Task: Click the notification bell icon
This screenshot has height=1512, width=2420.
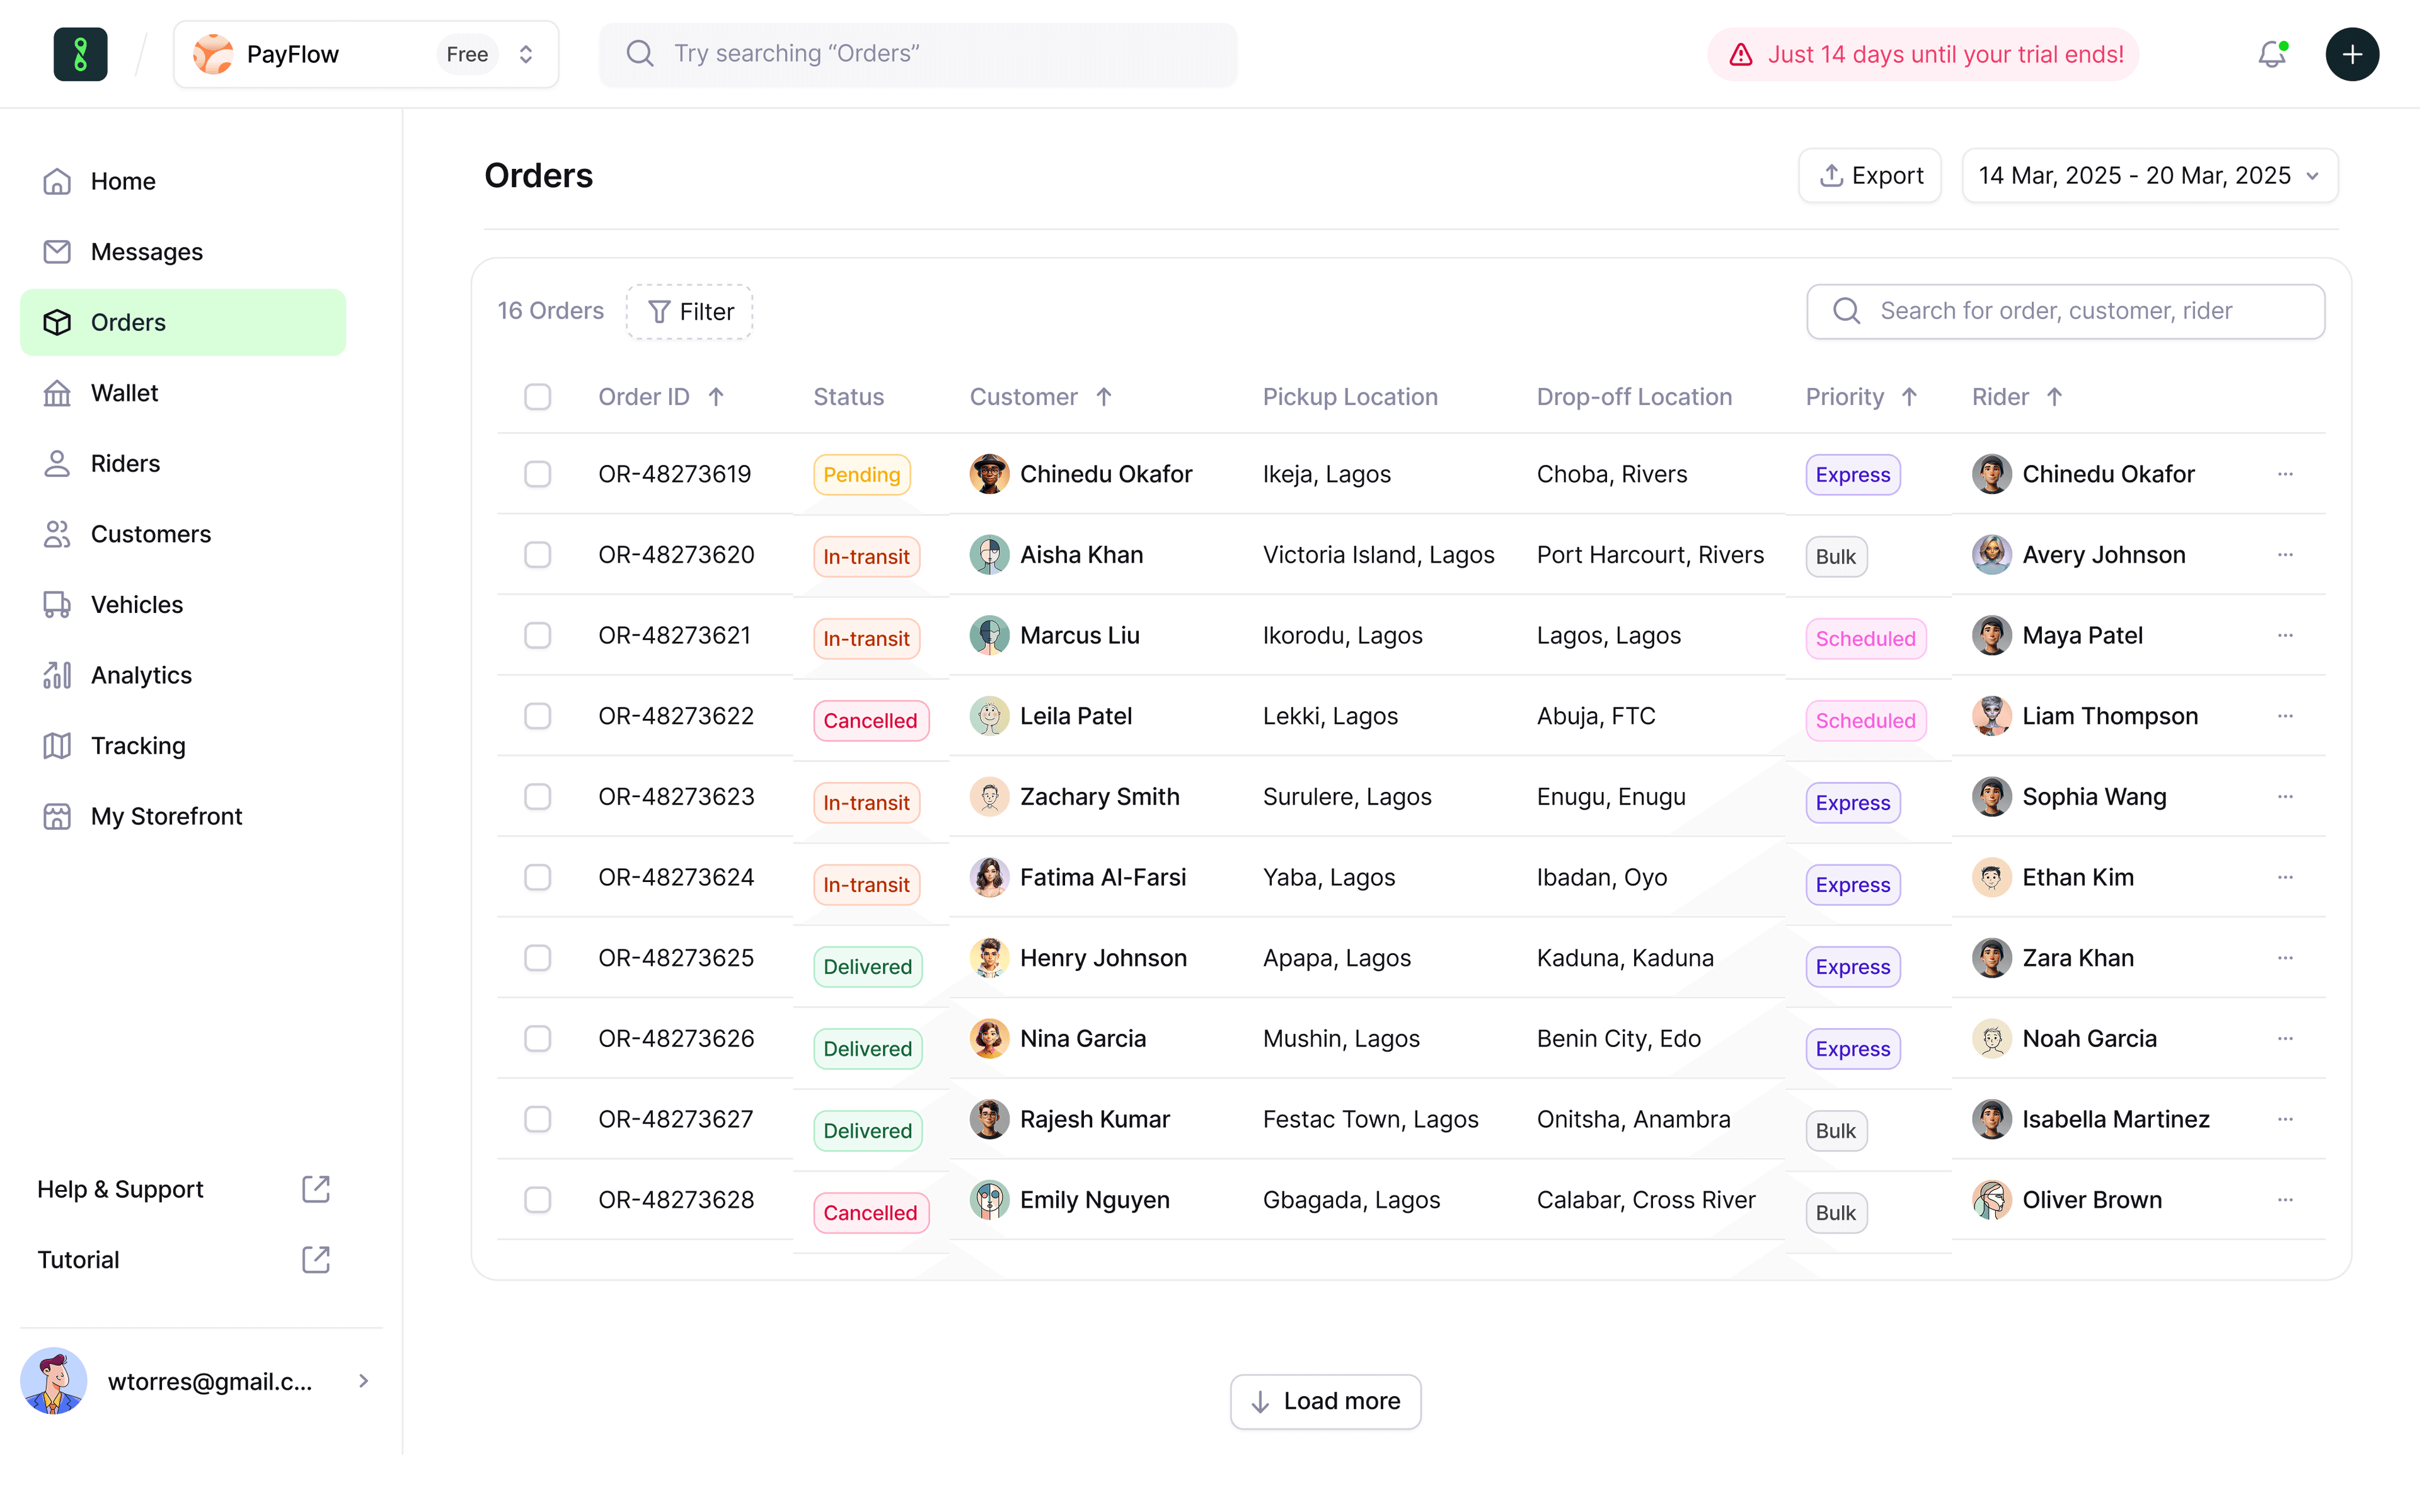Action: 2271,54
